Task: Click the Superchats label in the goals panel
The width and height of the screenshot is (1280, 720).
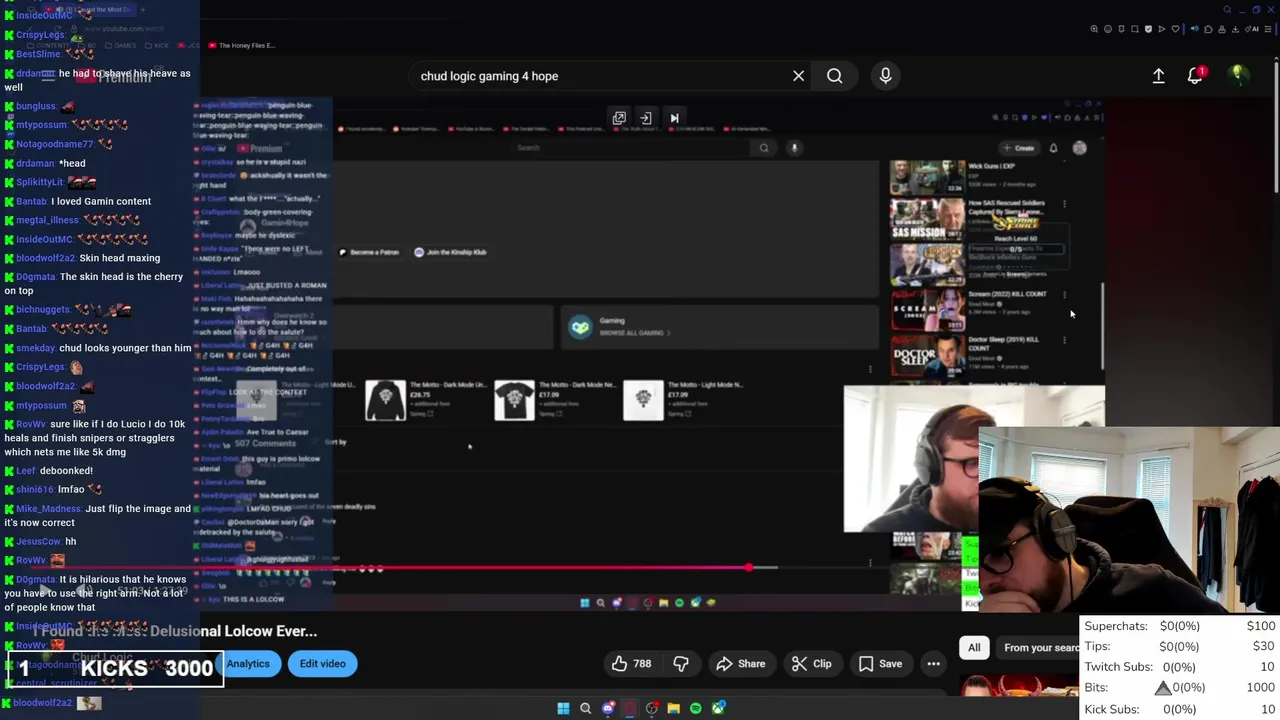Action: [x=1115, y=626]
